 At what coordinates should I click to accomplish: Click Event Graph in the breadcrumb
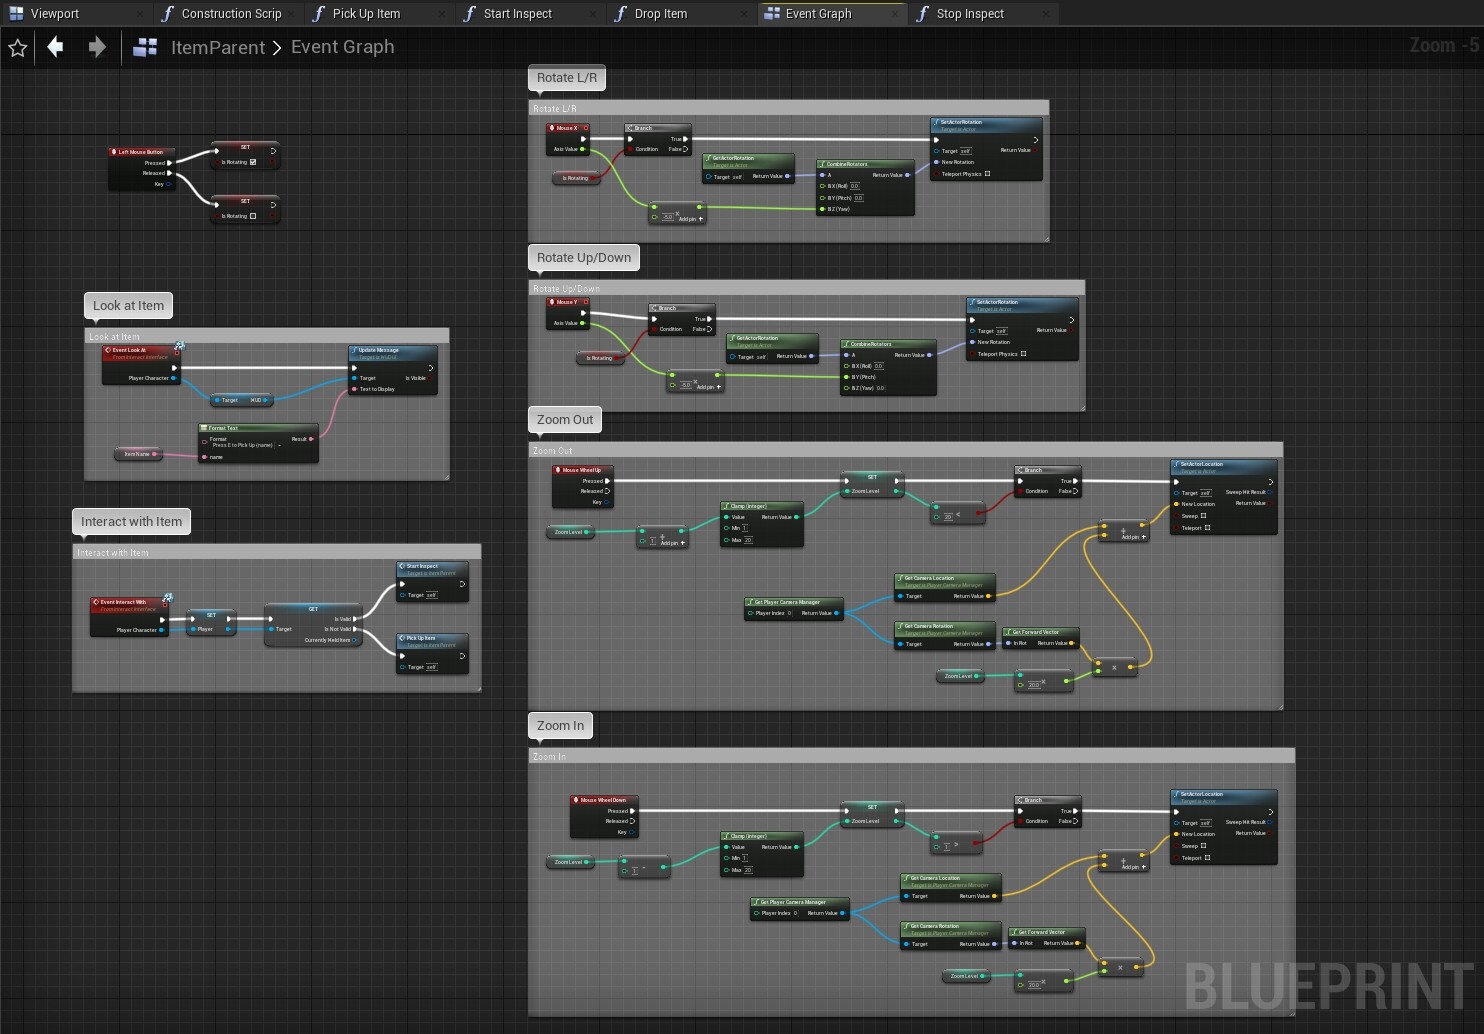pyautogui.click(x=343, y=47)
